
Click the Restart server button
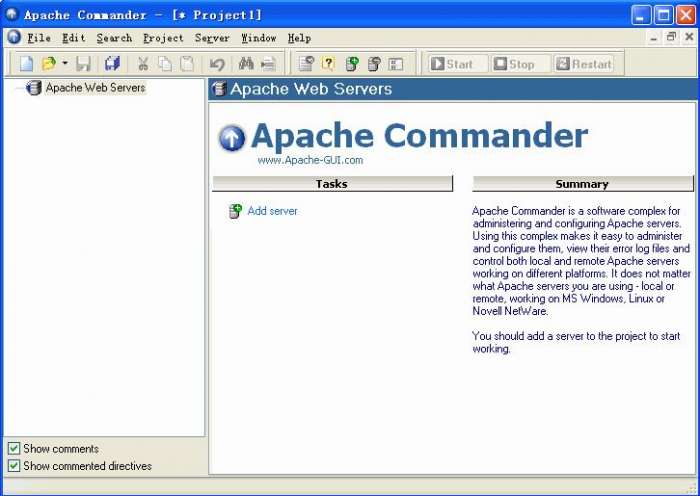point(584,64)
